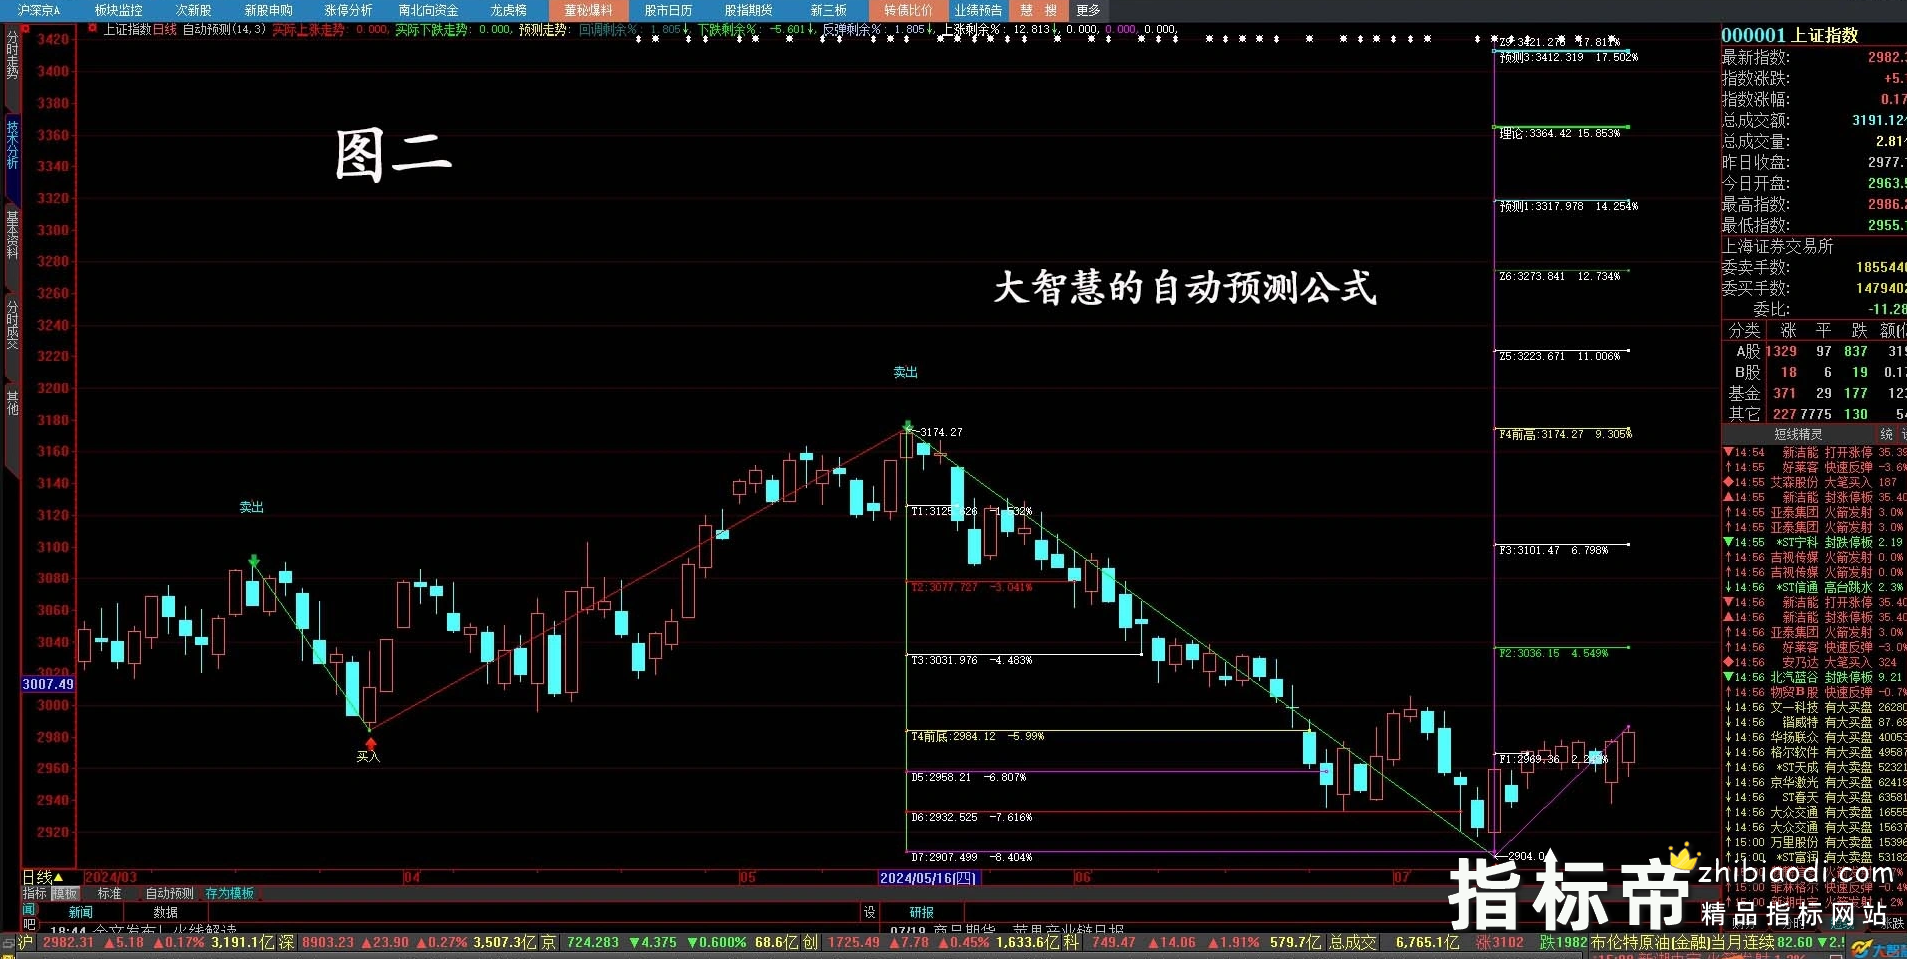Click the 短线精灵 panel header
Screen dimensions: 1907x959
click(1798, 434)
